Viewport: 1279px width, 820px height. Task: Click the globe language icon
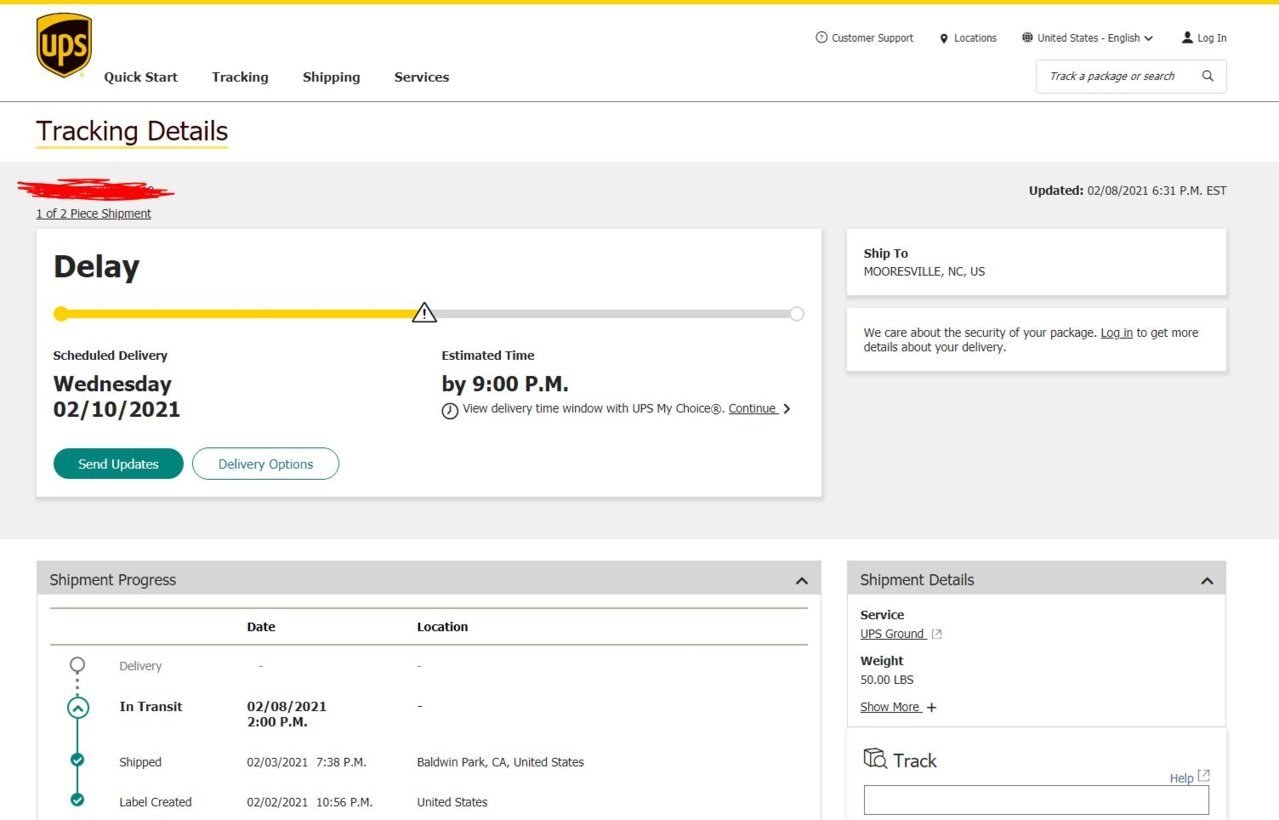pyautogui.click(x=1027, y=38)
